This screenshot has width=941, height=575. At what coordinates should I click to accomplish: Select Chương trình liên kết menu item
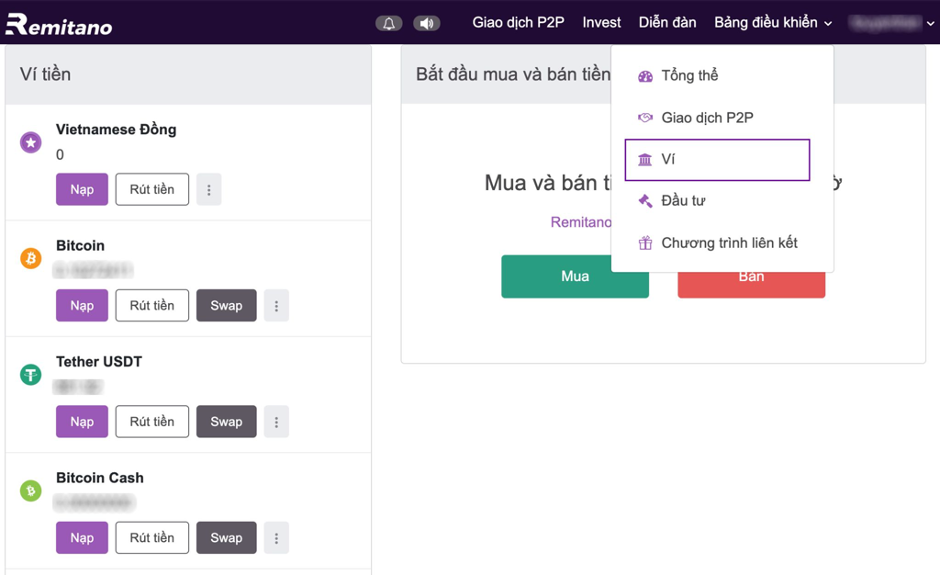[729, 243]
